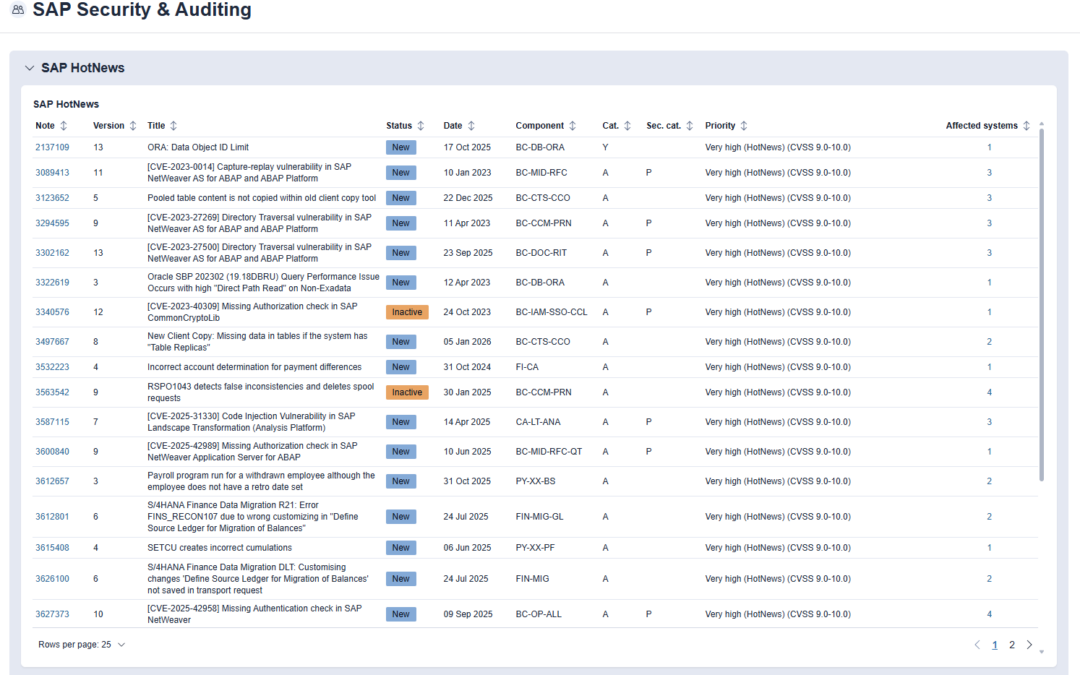Select page 1 in pagination
This screenshot has width=1080, height=675.
point(995,645)
